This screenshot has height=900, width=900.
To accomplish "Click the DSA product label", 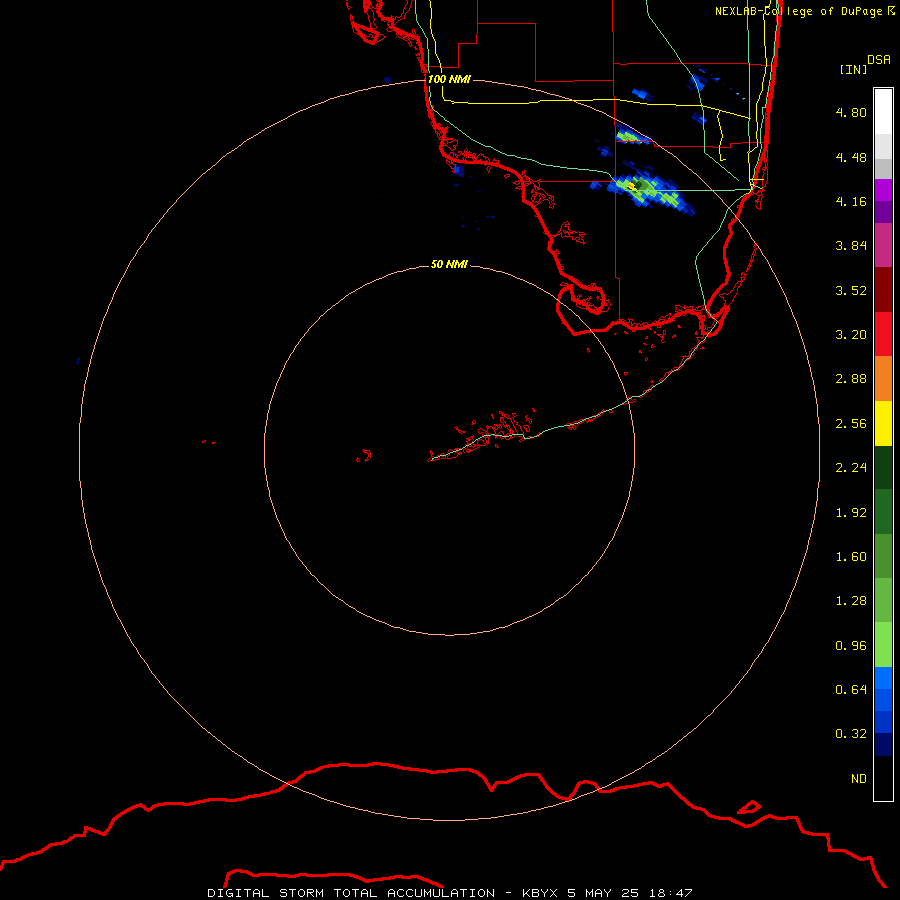I will (x=879, y=60).
